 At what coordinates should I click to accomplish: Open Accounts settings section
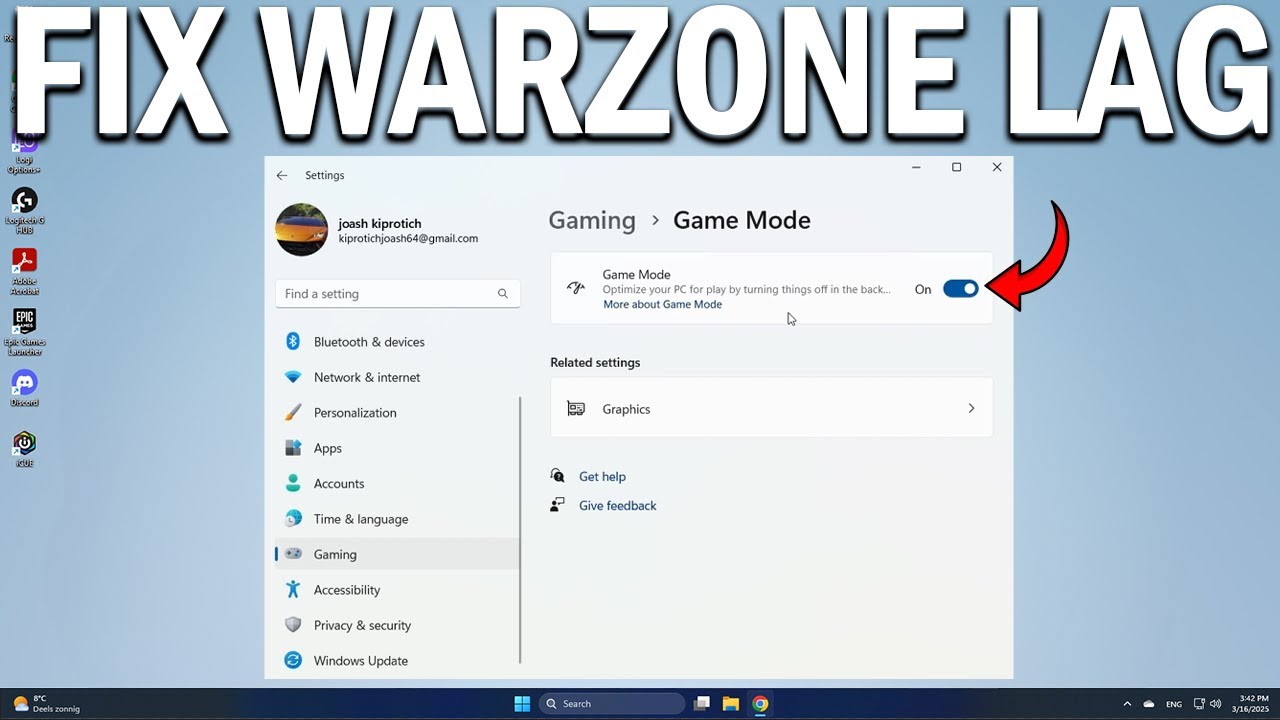[x=397, y=484]
